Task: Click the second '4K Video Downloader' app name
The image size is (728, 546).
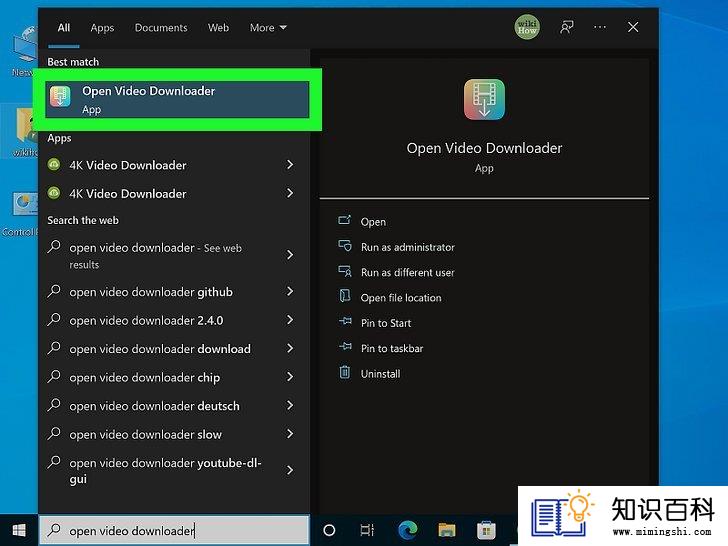Action: pyautogui.click(x=128, y=194)
